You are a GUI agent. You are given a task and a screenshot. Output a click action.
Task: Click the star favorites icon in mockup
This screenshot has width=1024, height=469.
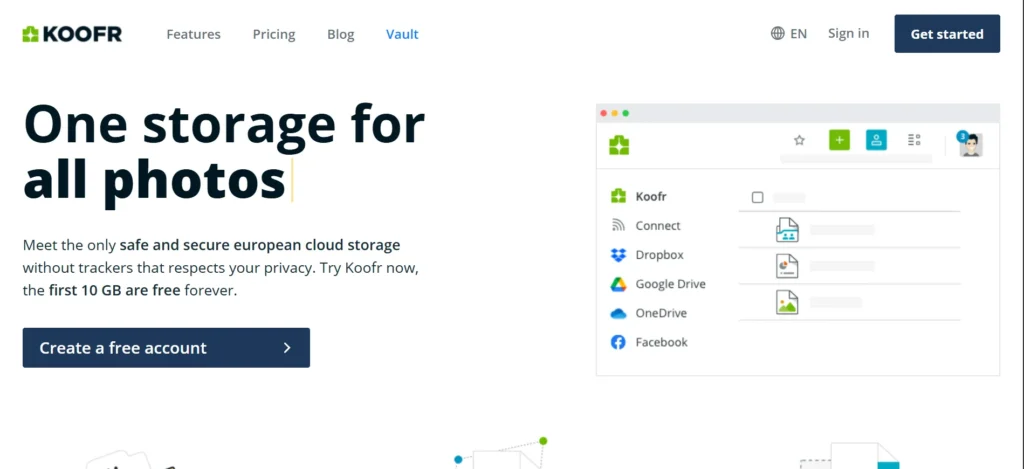click(x=799, y=140)
